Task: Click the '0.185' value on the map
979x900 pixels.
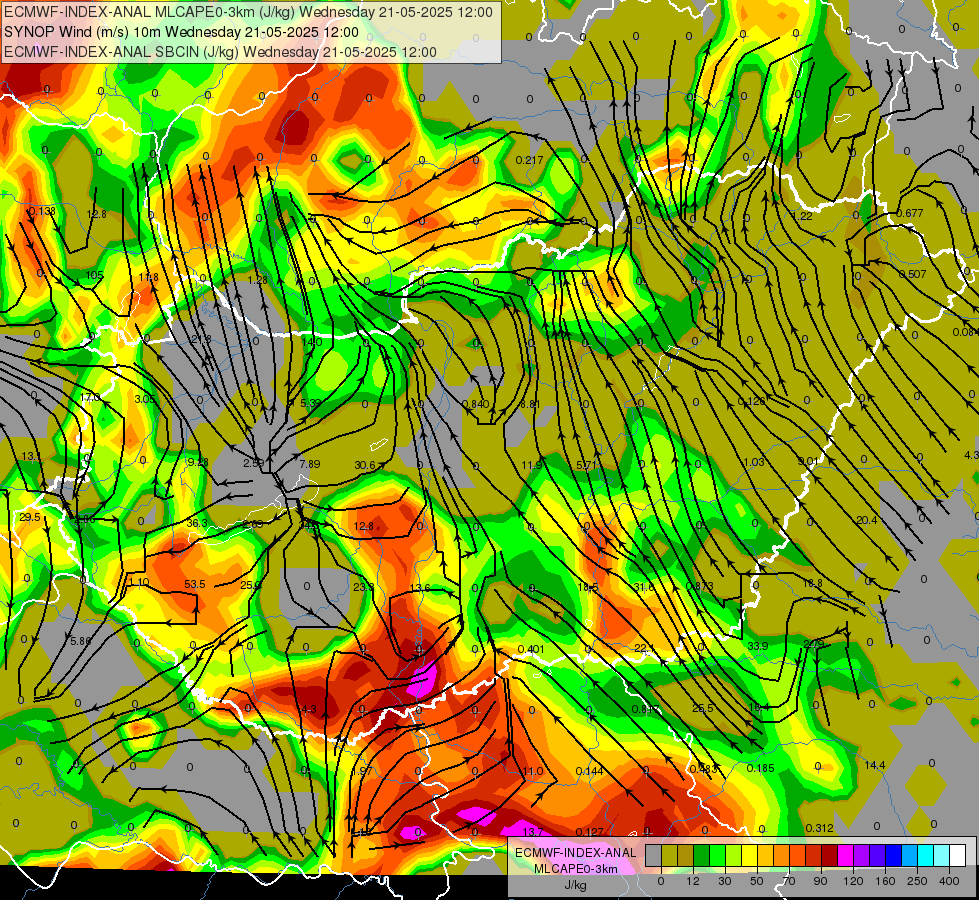Action: click(760, 768)
